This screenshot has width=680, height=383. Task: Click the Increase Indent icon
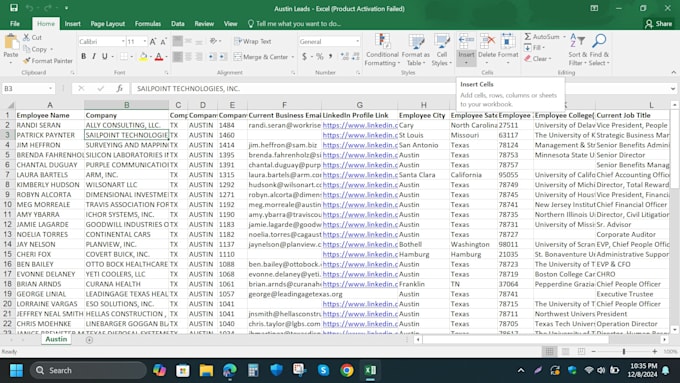[x=222, y=56]
